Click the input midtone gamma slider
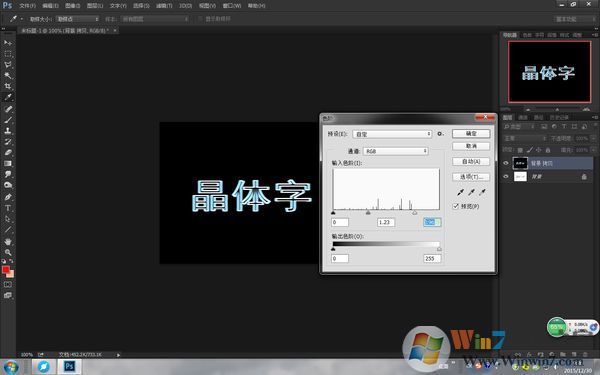This screenshot has width=600, height=375. pyautogui.click(x=368, y=212)
